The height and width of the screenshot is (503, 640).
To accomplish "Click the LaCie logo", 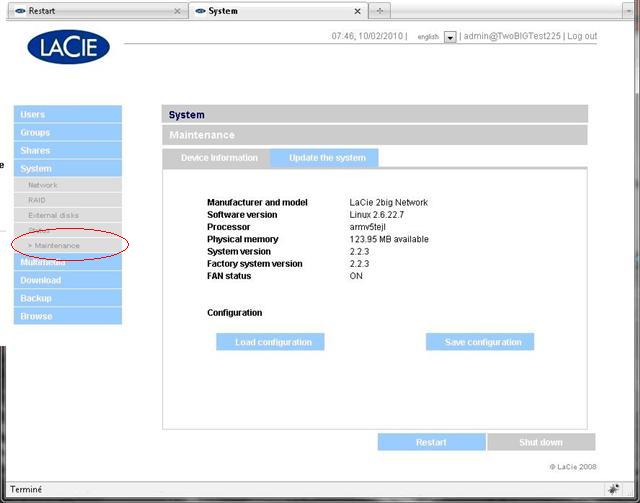I will point(68,46).
